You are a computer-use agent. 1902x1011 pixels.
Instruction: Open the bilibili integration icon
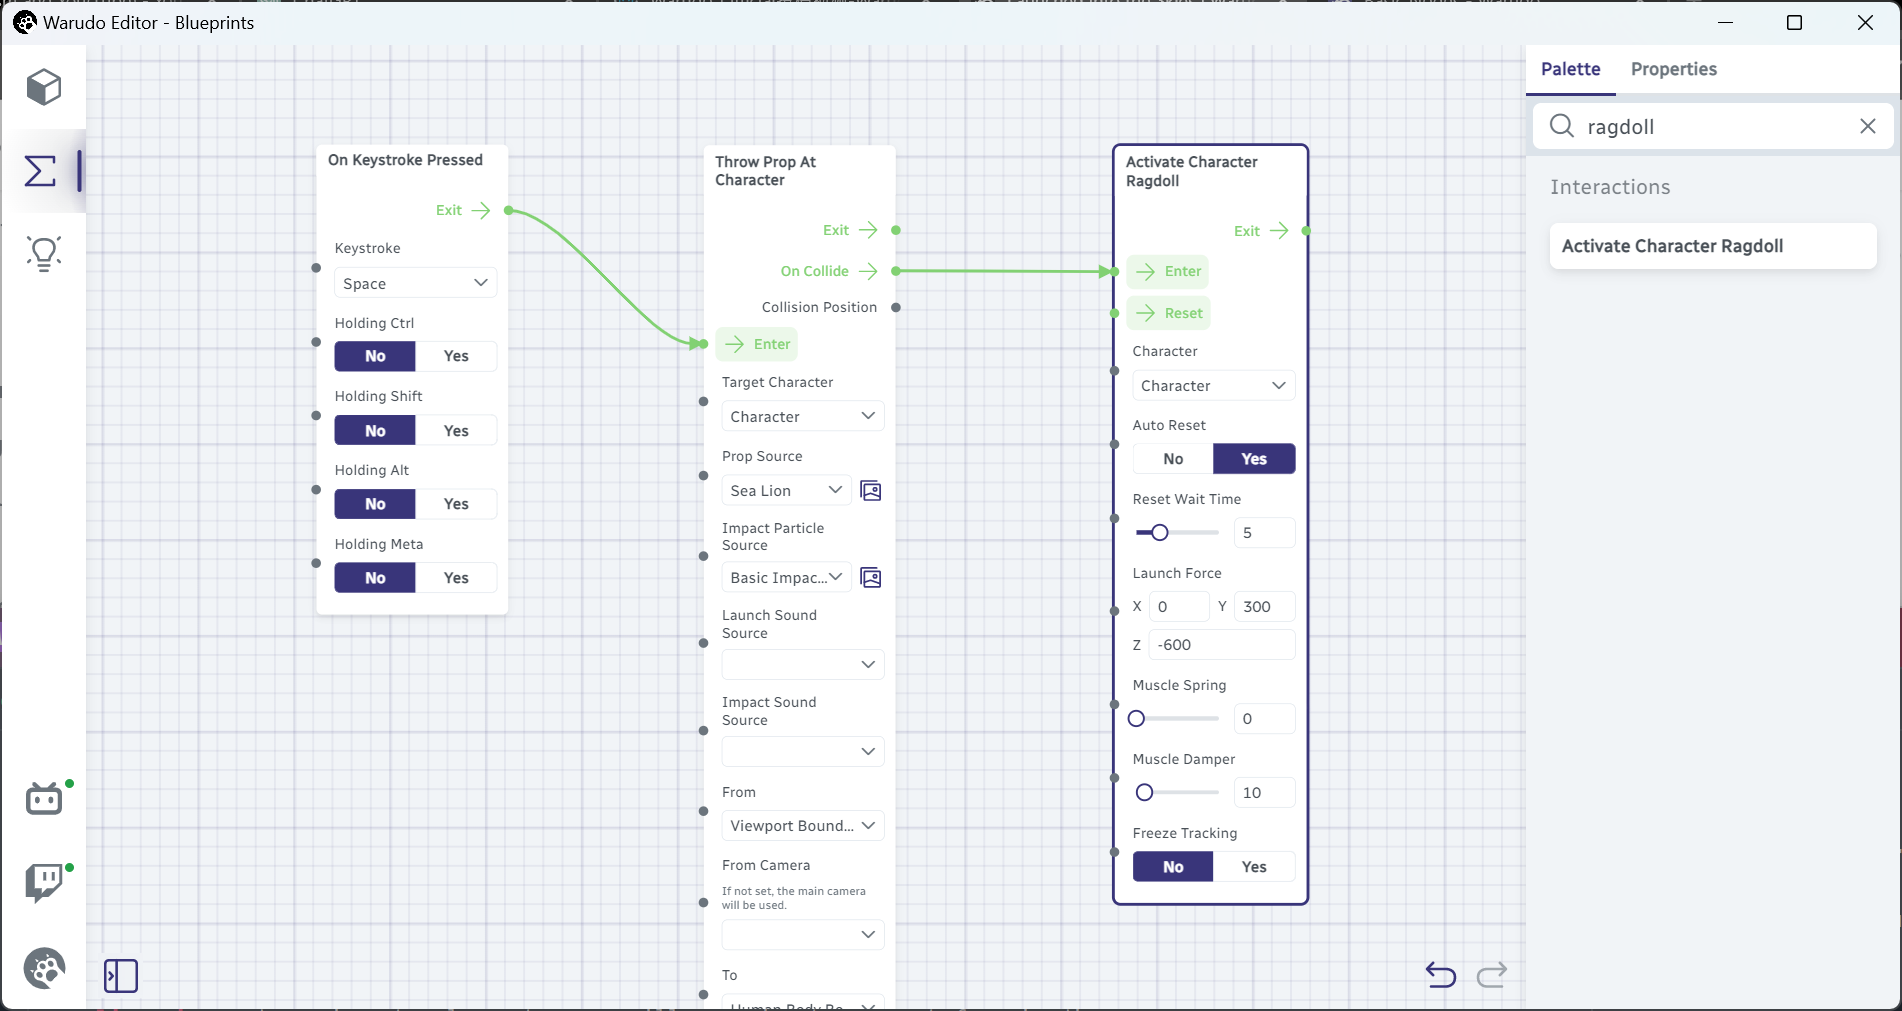44,799
